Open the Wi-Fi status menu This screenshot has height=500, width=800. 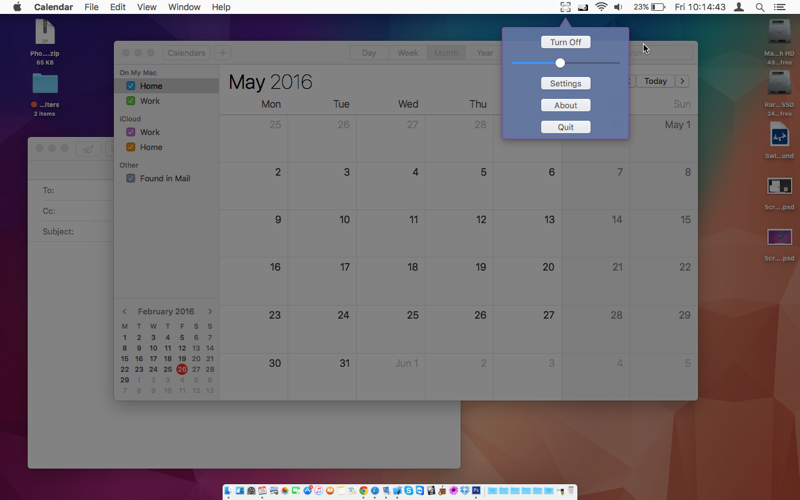602,7
